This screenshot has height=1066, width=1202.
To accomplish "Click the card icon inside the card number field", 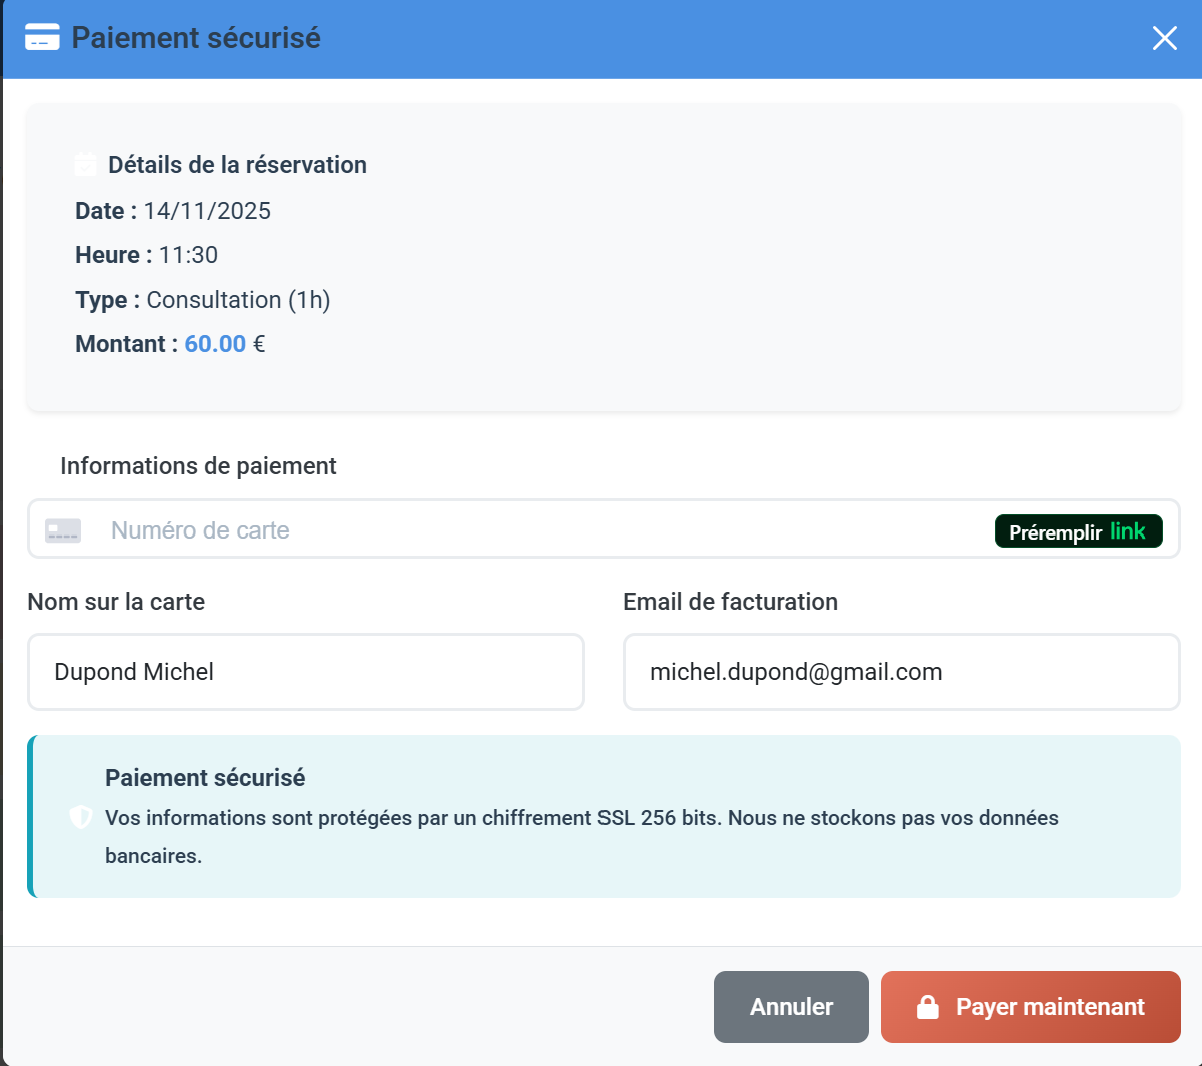I will click(62, 530).
